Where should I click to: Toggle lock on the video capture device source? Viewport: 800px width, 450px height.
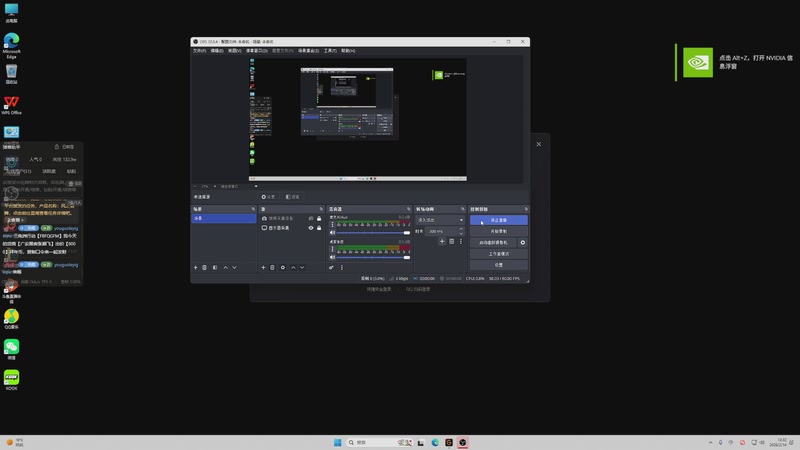pyautogui.click(x=319, y=218)
